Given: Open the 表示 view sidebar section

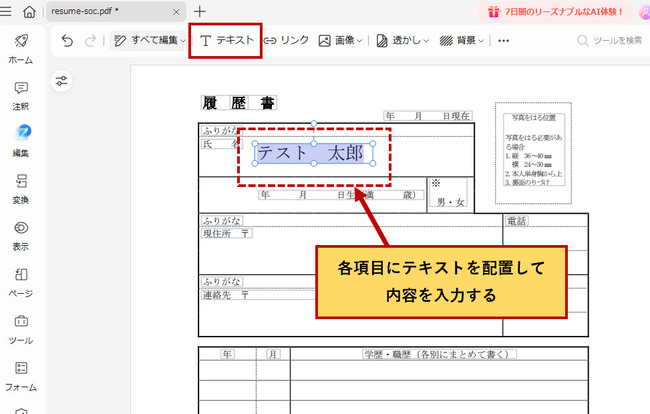Looking at the screenshot, I should point(21,236).
